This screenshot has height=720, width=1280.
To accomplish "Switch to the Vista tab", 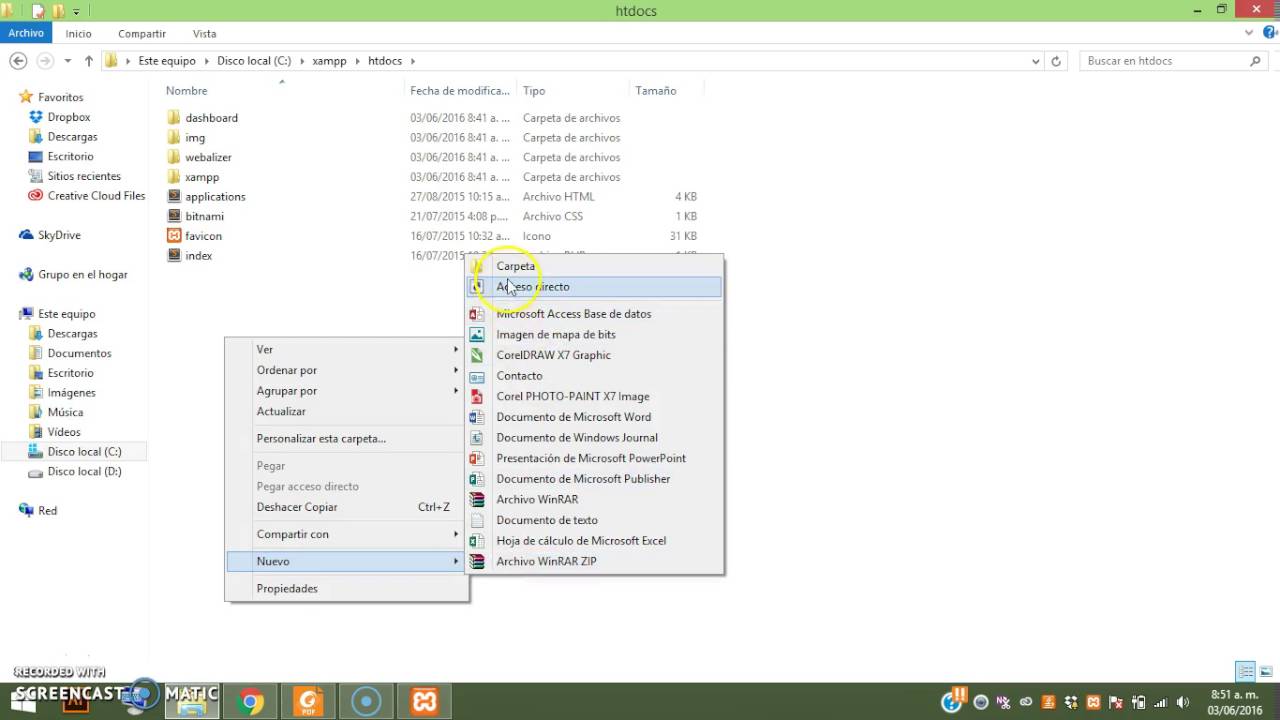I will click(205, 33).
